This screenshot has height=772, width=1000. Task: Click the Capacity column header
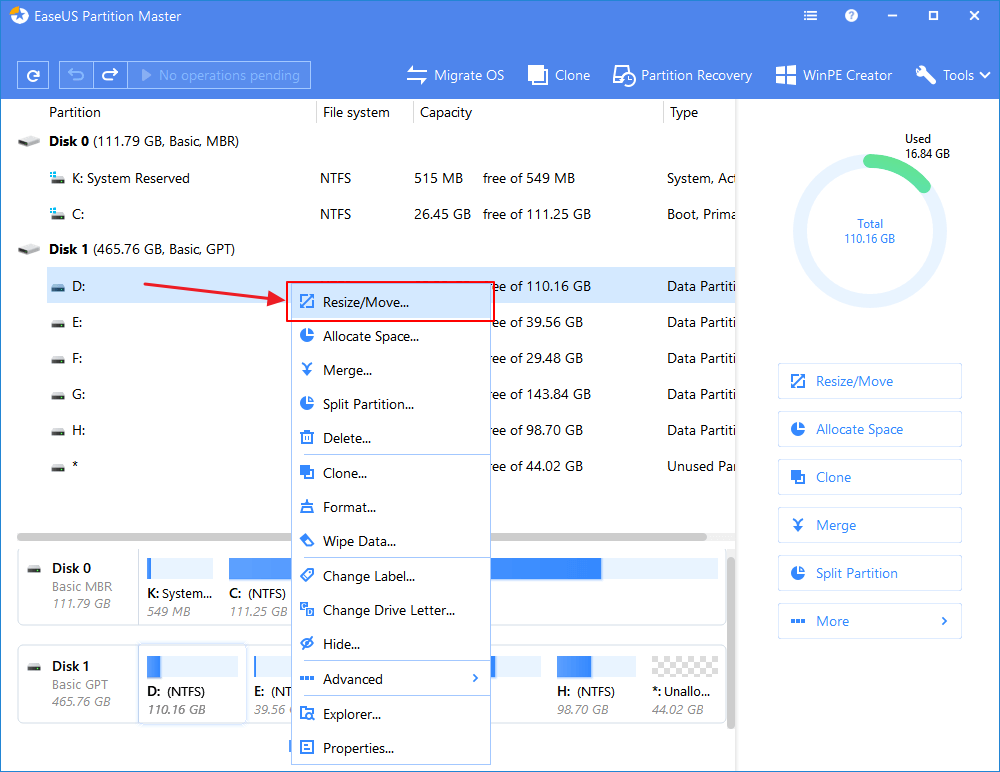(446, 112)
